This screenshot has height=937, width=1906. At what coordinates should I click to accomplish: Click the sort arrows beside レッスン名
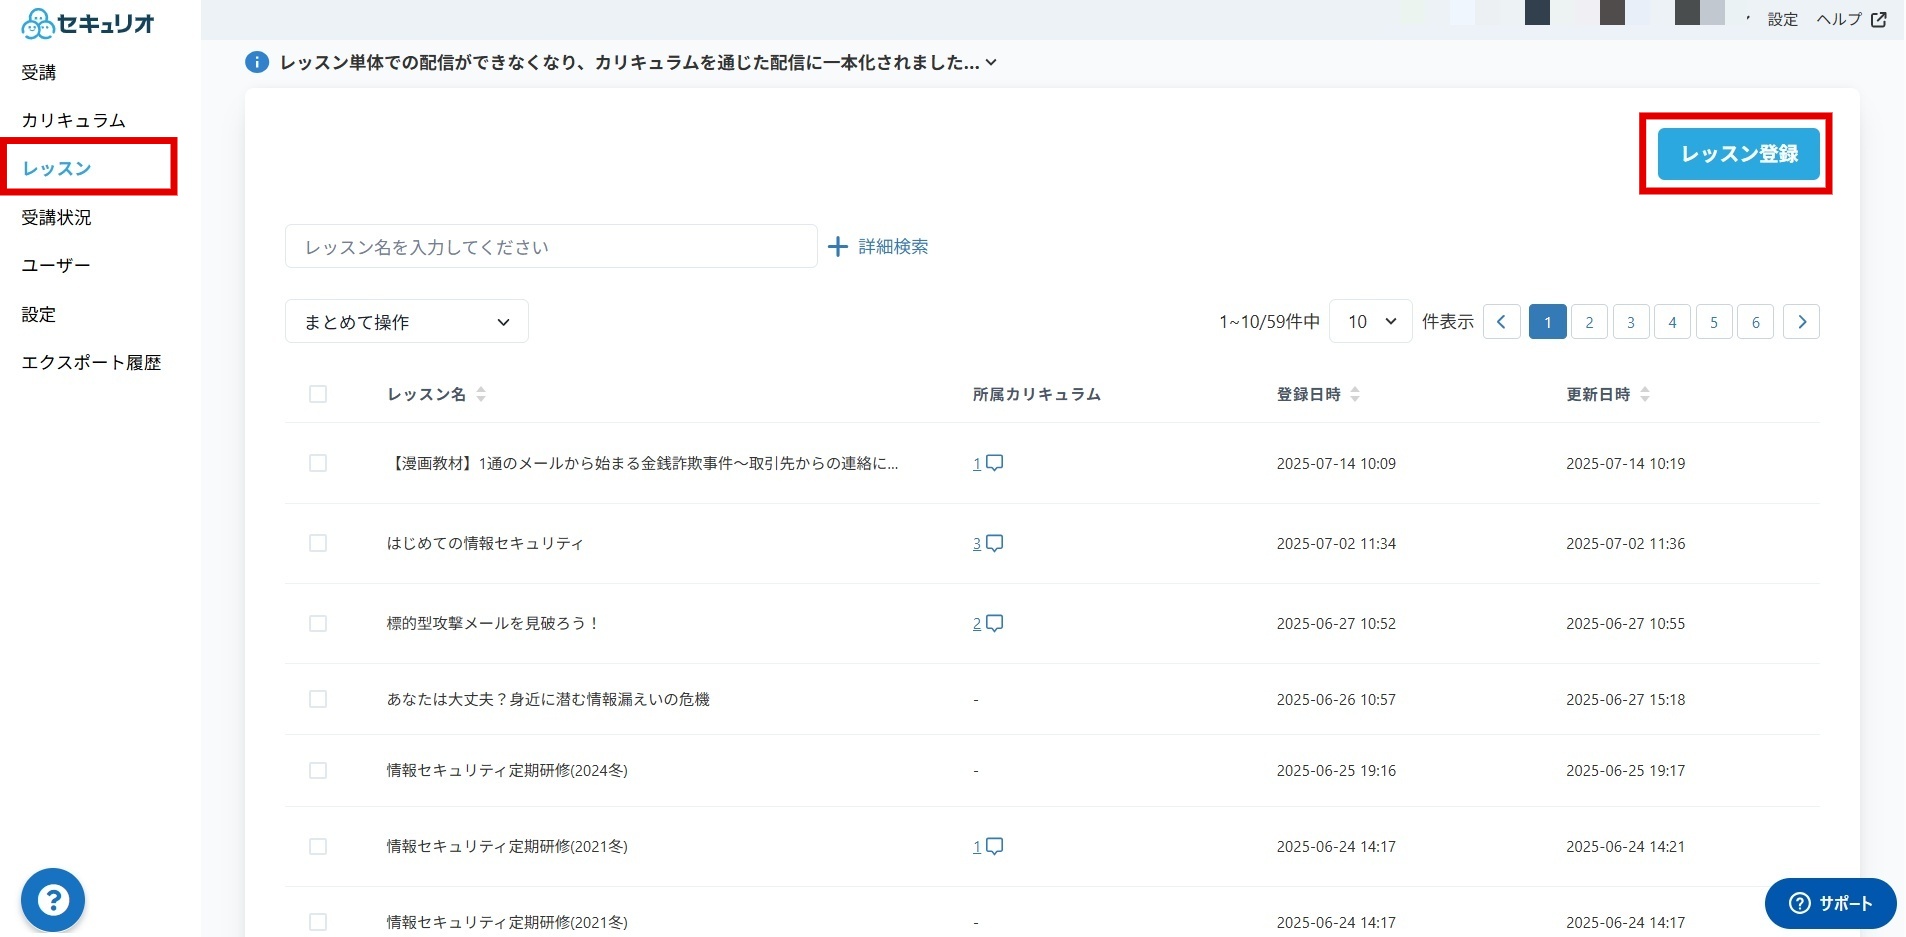(481, 394)
